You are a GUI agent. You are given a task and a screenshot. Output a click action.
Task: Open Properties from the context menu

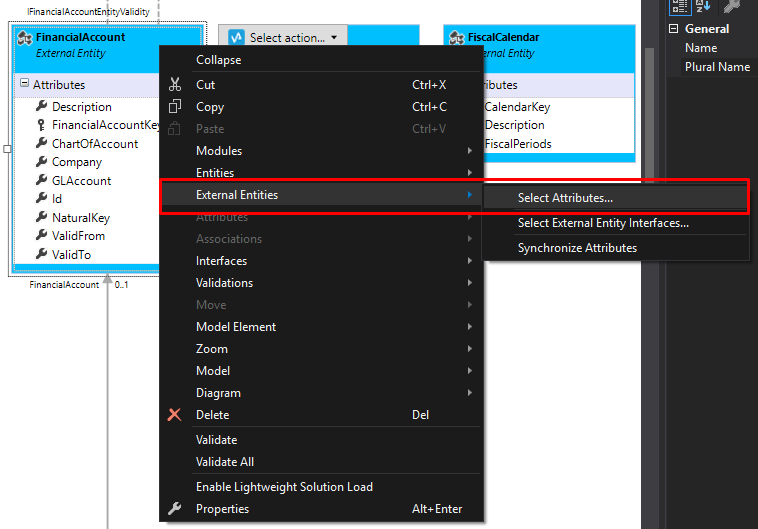(x=321, y=509)
